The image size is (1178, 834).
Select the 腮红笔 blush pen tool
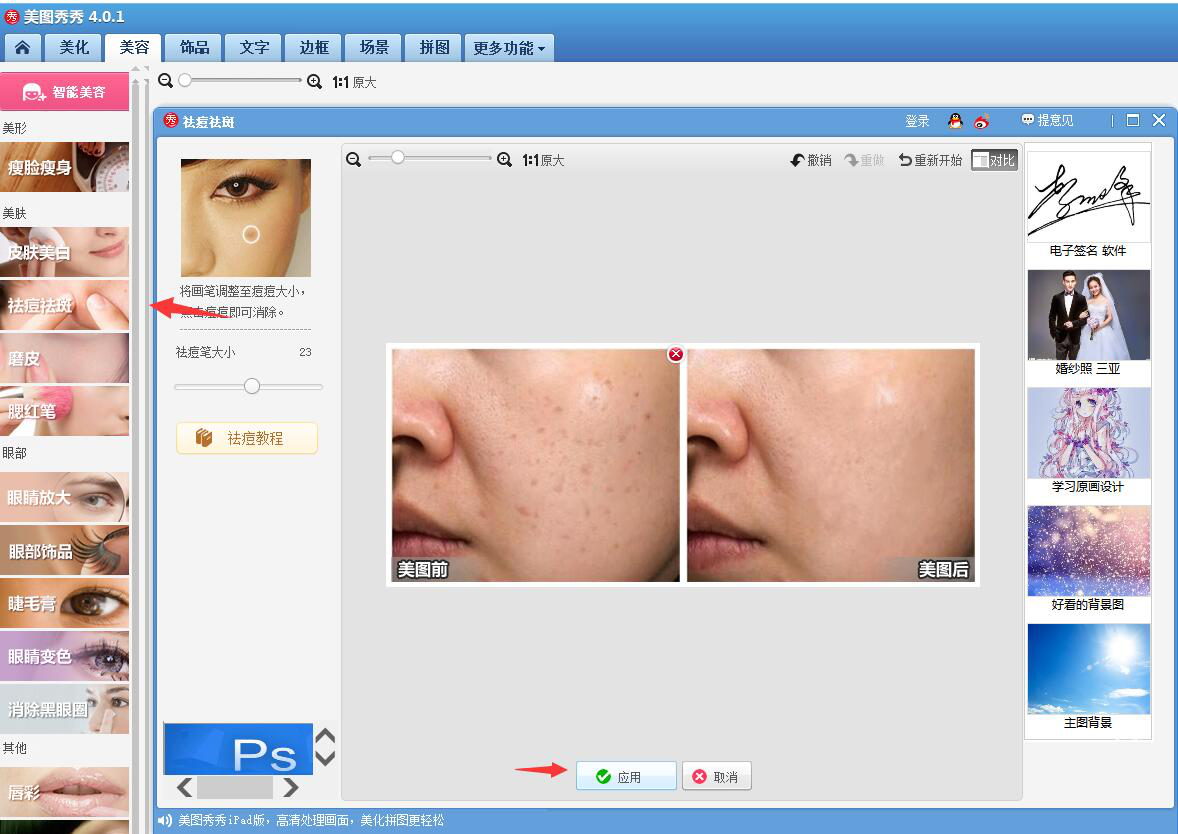[x=64, y=408]
